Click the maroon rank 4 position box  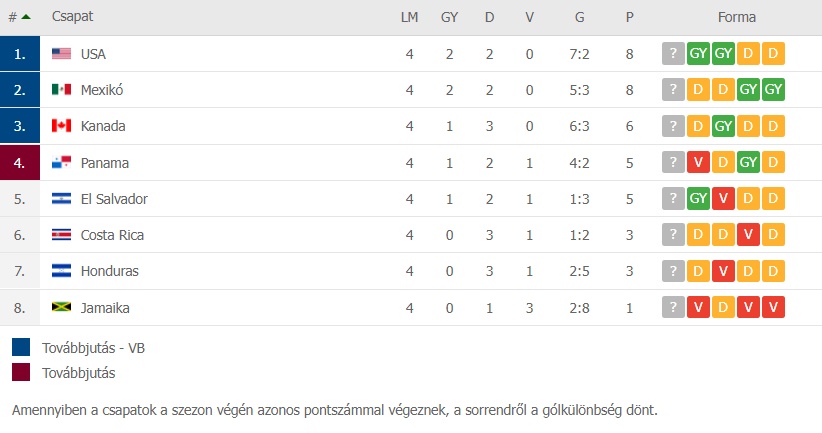point(20,163)
